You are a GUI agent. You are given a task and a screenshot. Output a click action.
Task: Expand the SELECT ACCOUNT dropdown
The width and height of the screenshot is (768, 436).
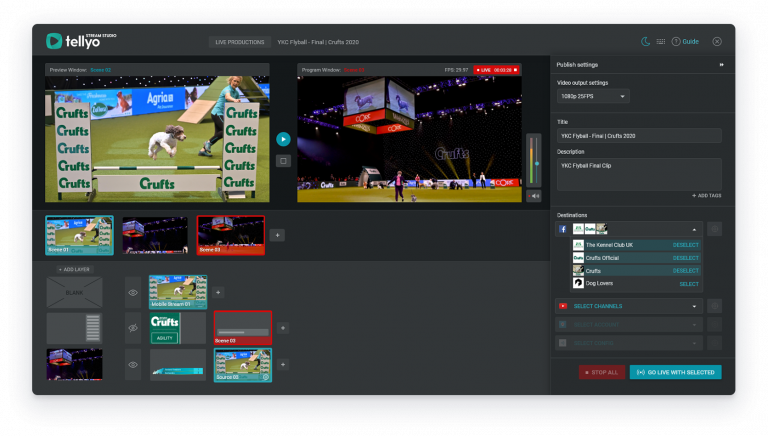[629, 324]
